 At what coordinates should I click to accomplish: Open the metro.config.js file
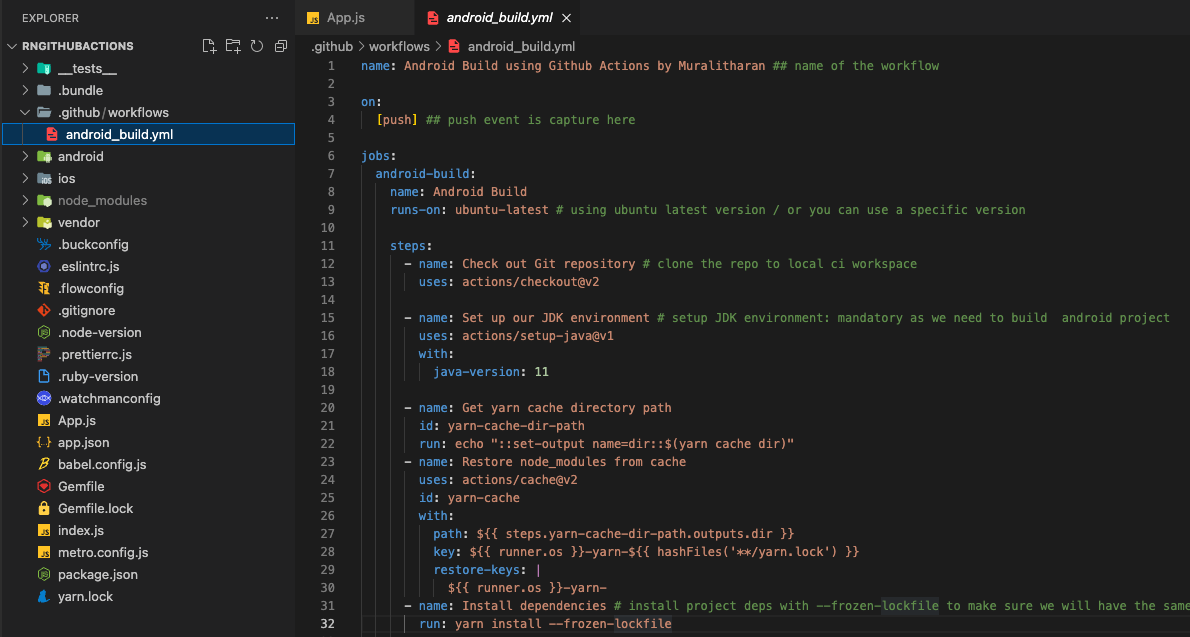pyautogui.click(x=149, y=553)
